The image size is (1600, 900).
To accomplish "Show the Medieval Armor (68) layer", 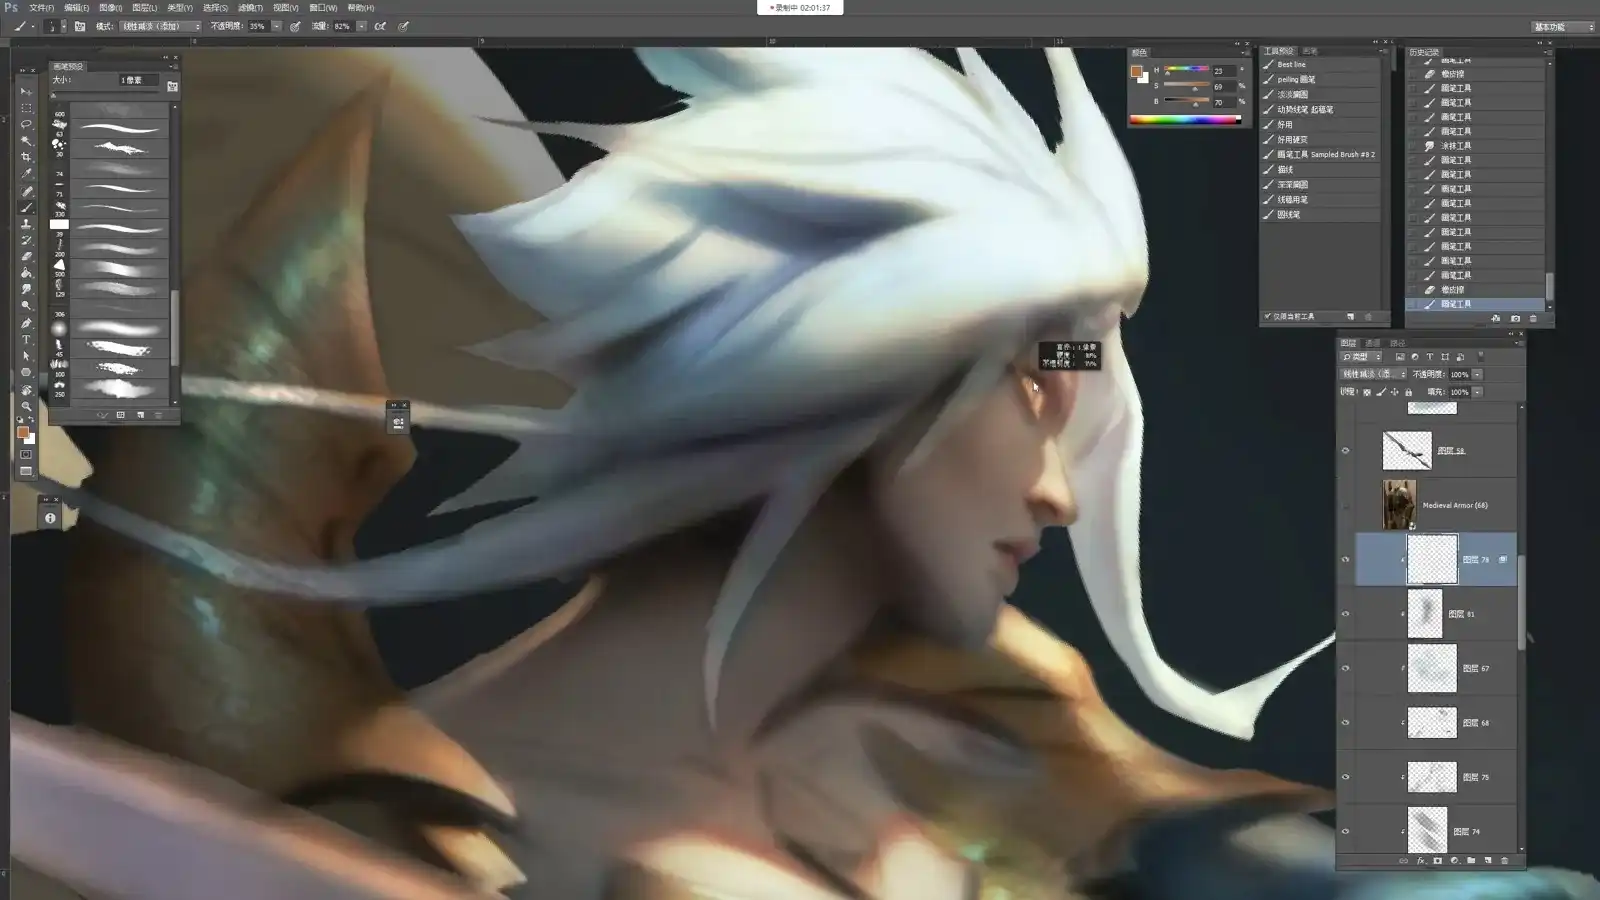I will 1345,505.
